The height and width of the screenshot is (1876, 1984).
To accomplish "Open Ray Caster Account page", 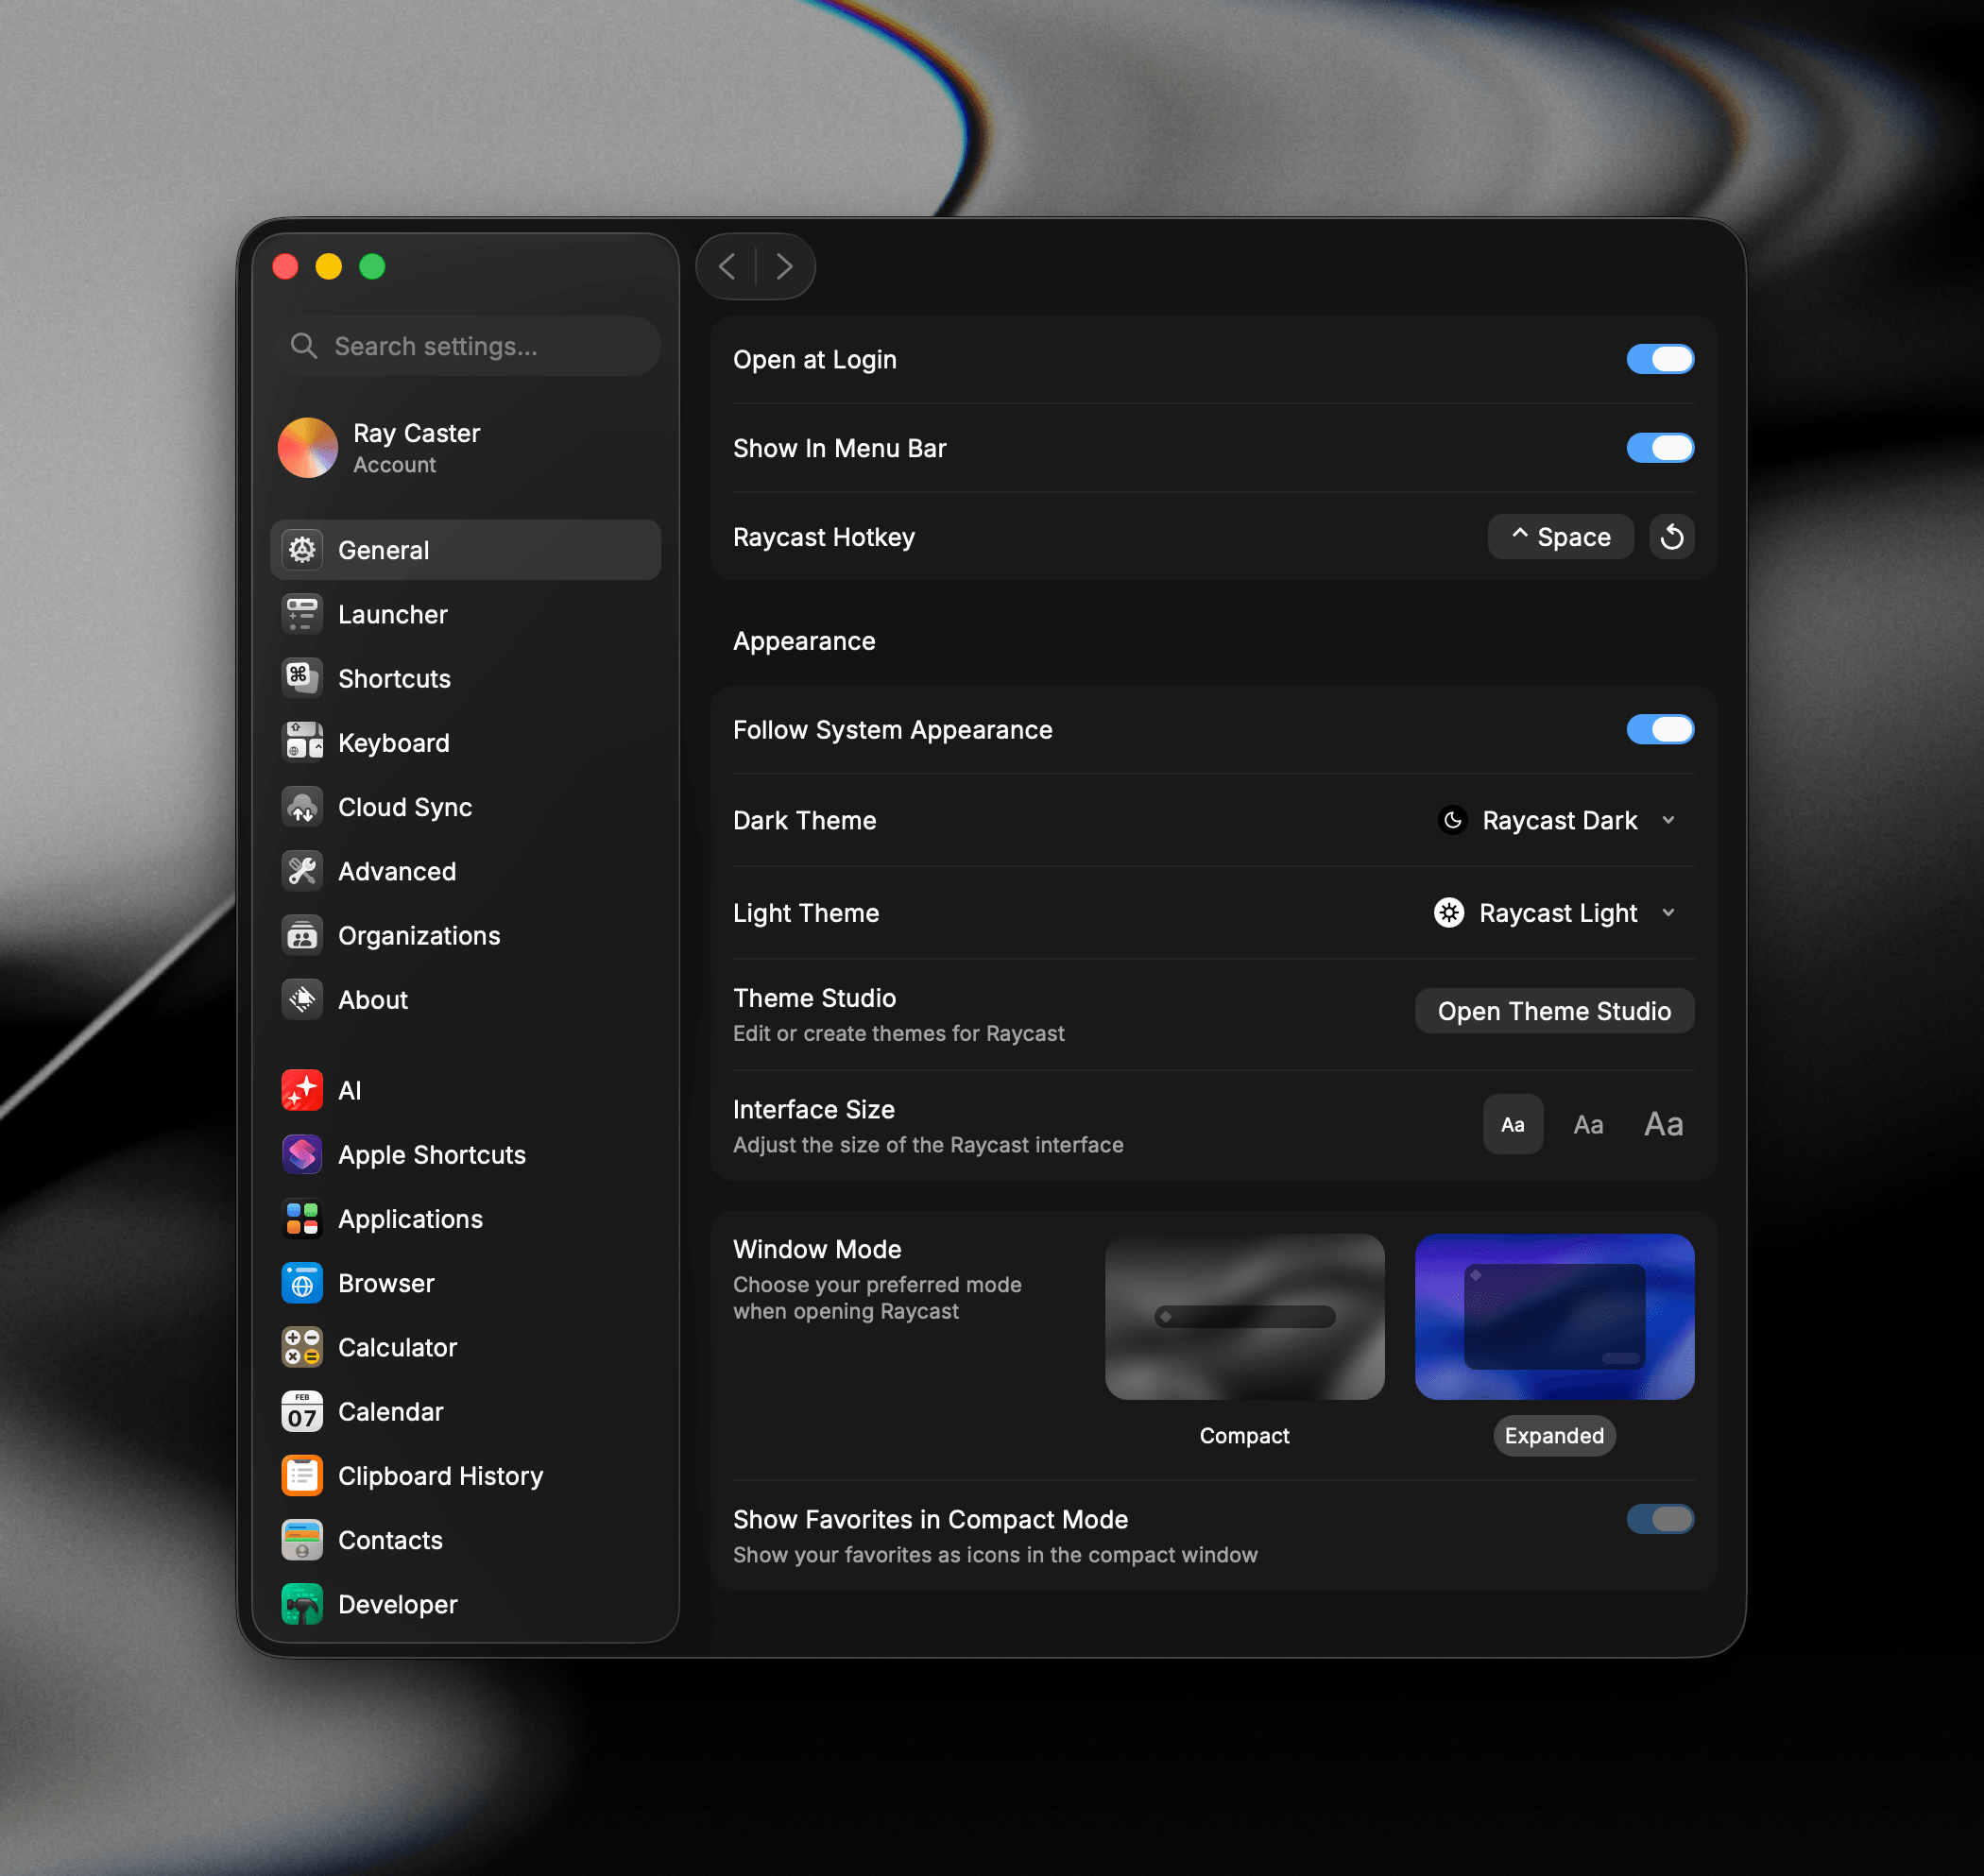I will [465, 448].
